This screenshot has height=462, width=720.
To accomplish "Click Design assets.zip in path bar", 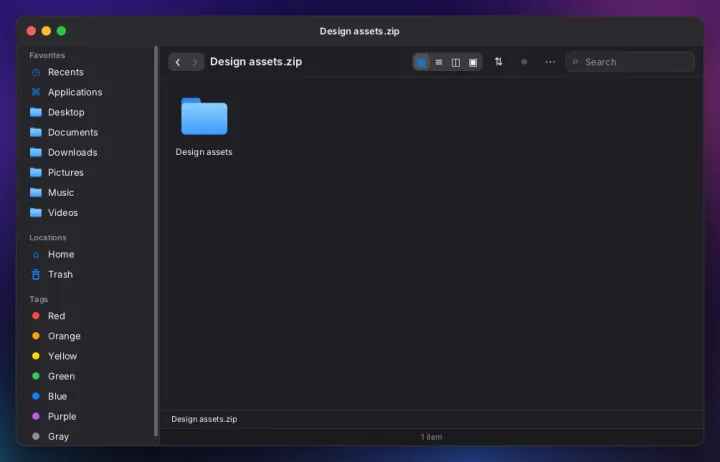I will [x=204, y=419].
